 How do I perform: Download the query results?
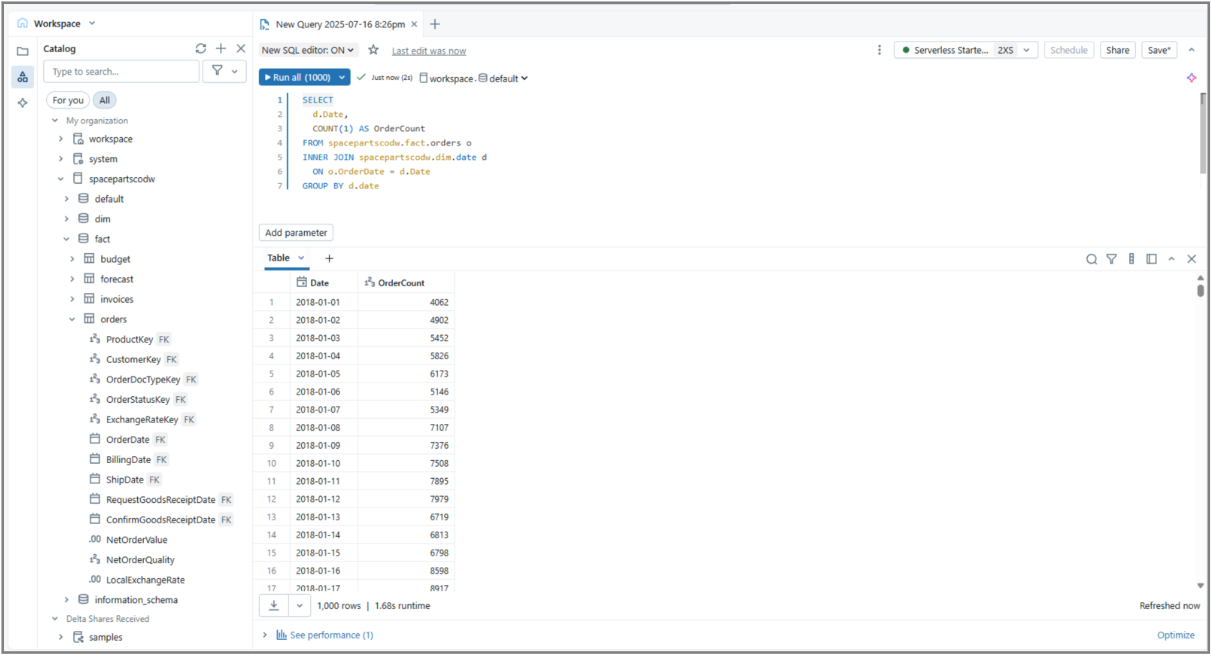pos(272,605)
